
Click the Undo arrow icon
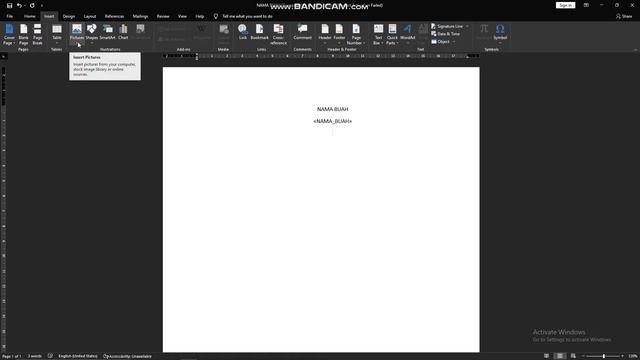[x=19, y=6]
